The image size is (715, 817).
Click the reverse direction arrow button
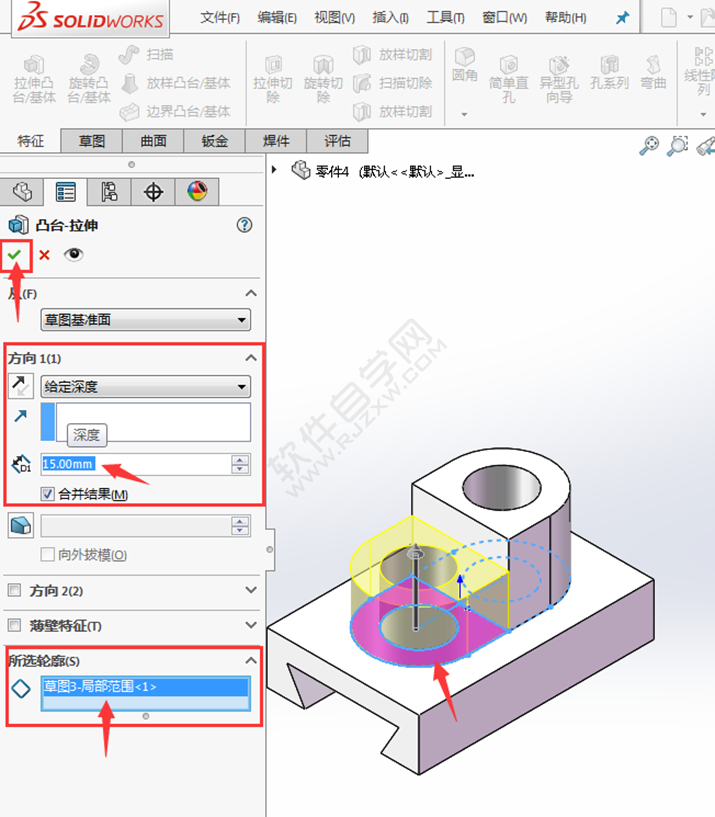(x=20, y=386)
